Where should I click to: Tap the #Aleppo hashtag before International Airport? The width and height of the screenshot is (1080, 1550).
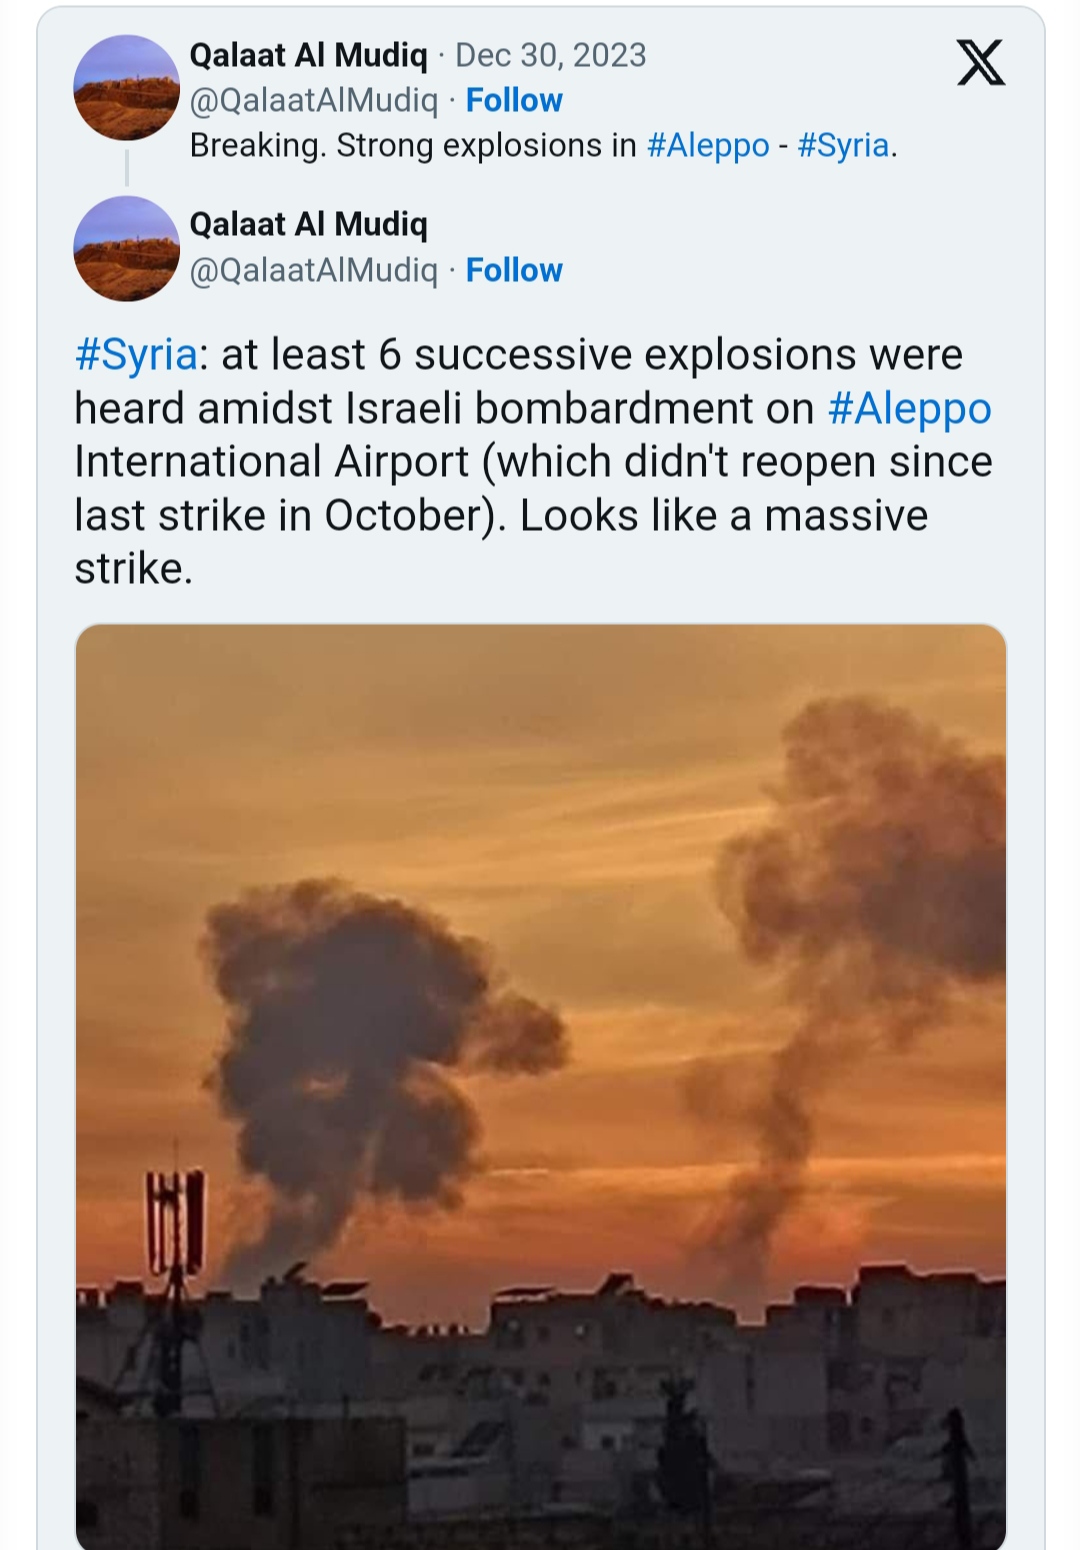[x=909, y=409]
